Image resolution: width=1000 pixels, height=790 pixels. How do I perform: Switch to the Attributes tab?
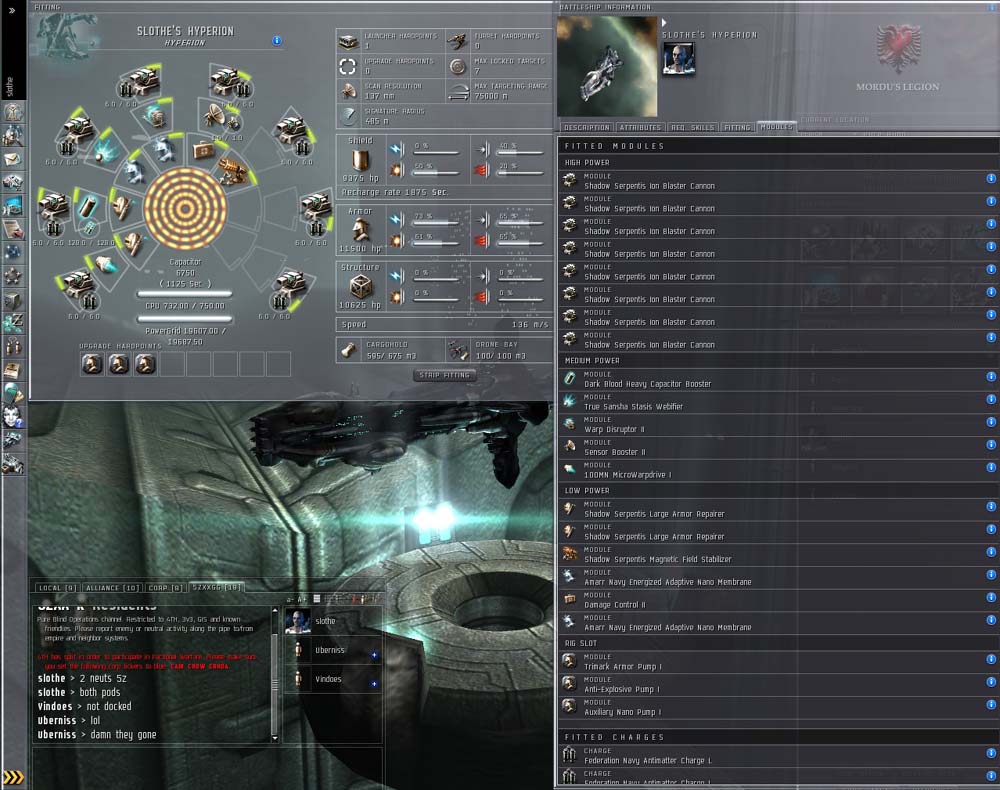640,128
